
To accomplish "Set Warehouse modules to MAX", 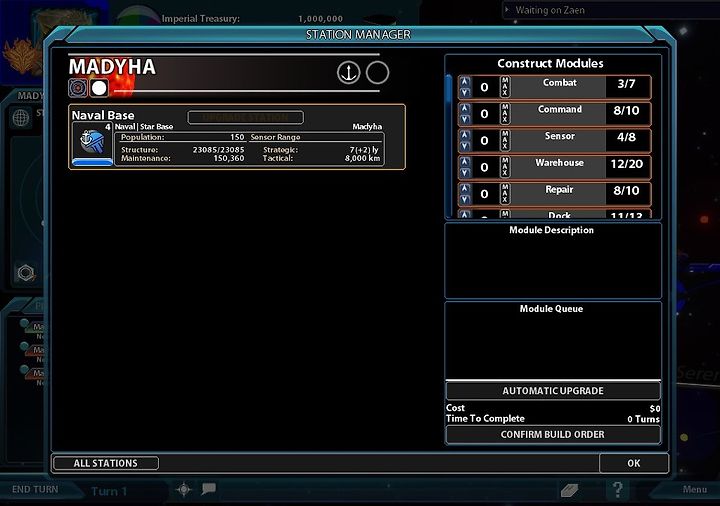I will pyautogui.click(x=505, y=167).
